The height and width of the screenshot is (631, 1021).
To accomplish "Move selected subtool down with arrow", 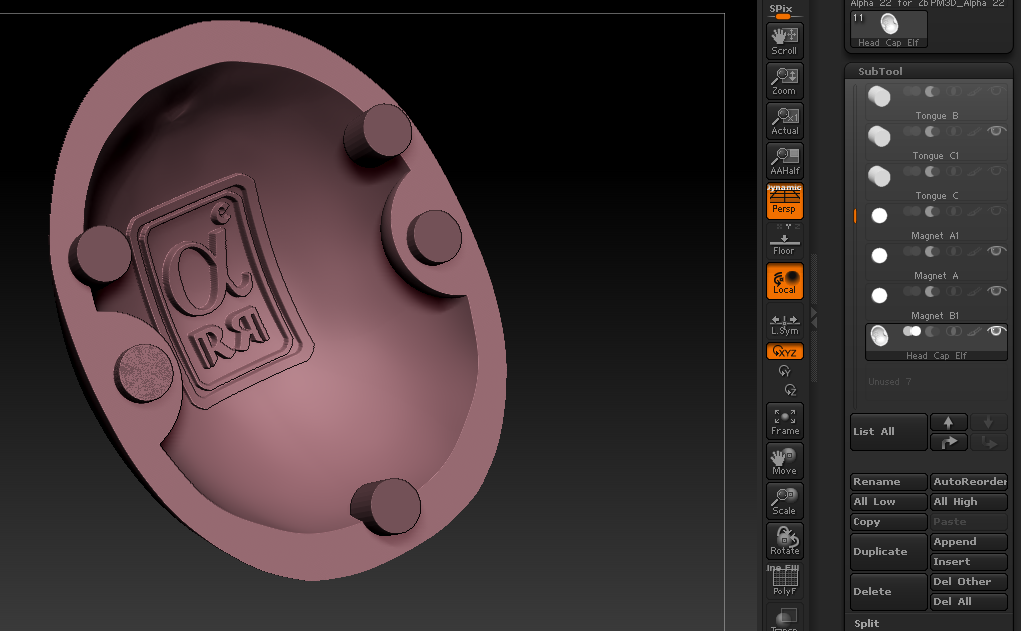I will click(x=988, y=422).
